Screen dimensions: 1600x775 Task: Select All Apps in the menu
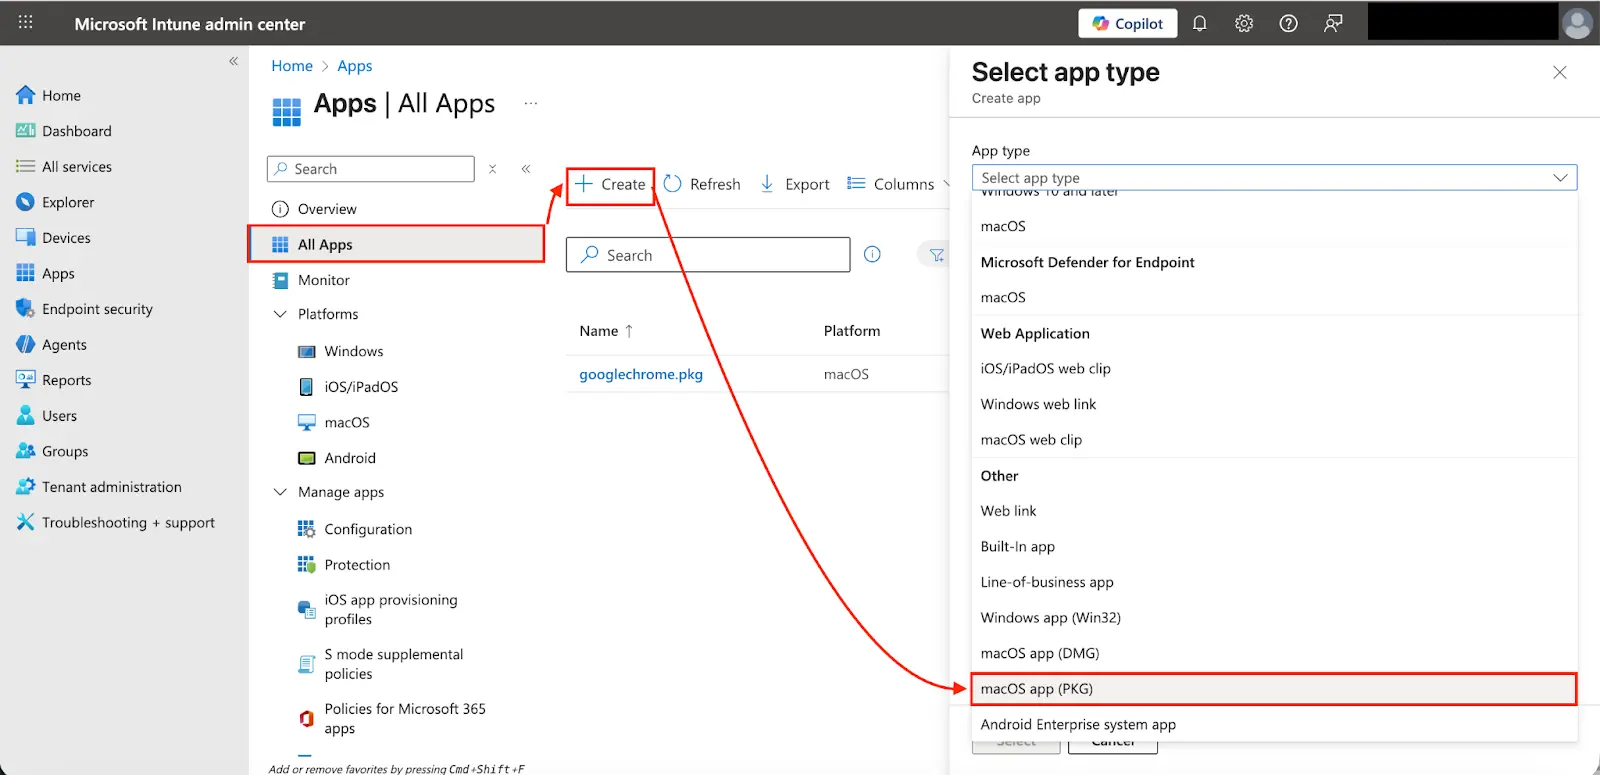tap(325, 245)
